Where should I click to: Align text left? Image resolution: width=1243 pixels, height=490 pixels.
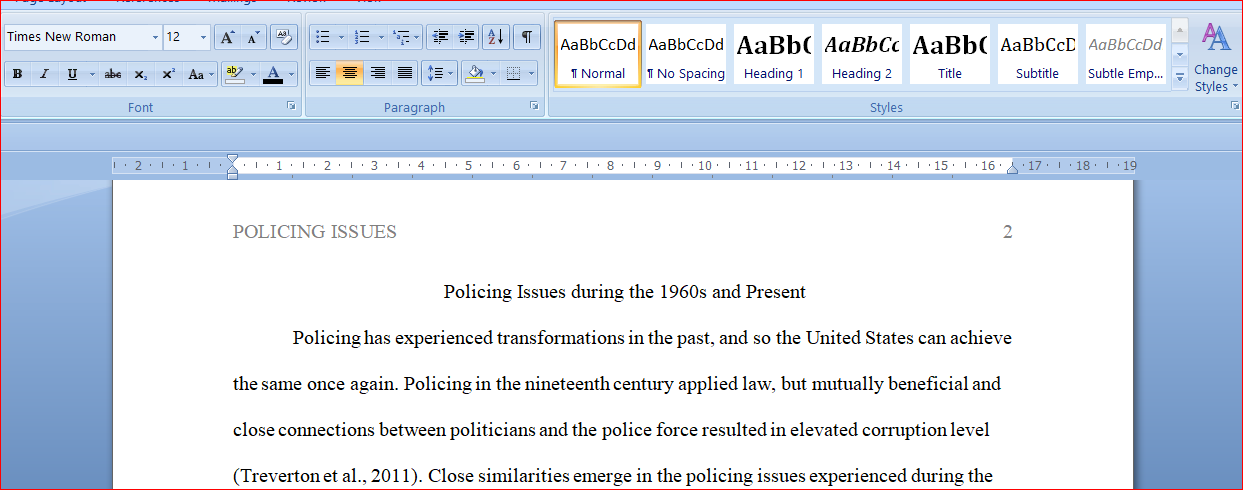[323, 73]
